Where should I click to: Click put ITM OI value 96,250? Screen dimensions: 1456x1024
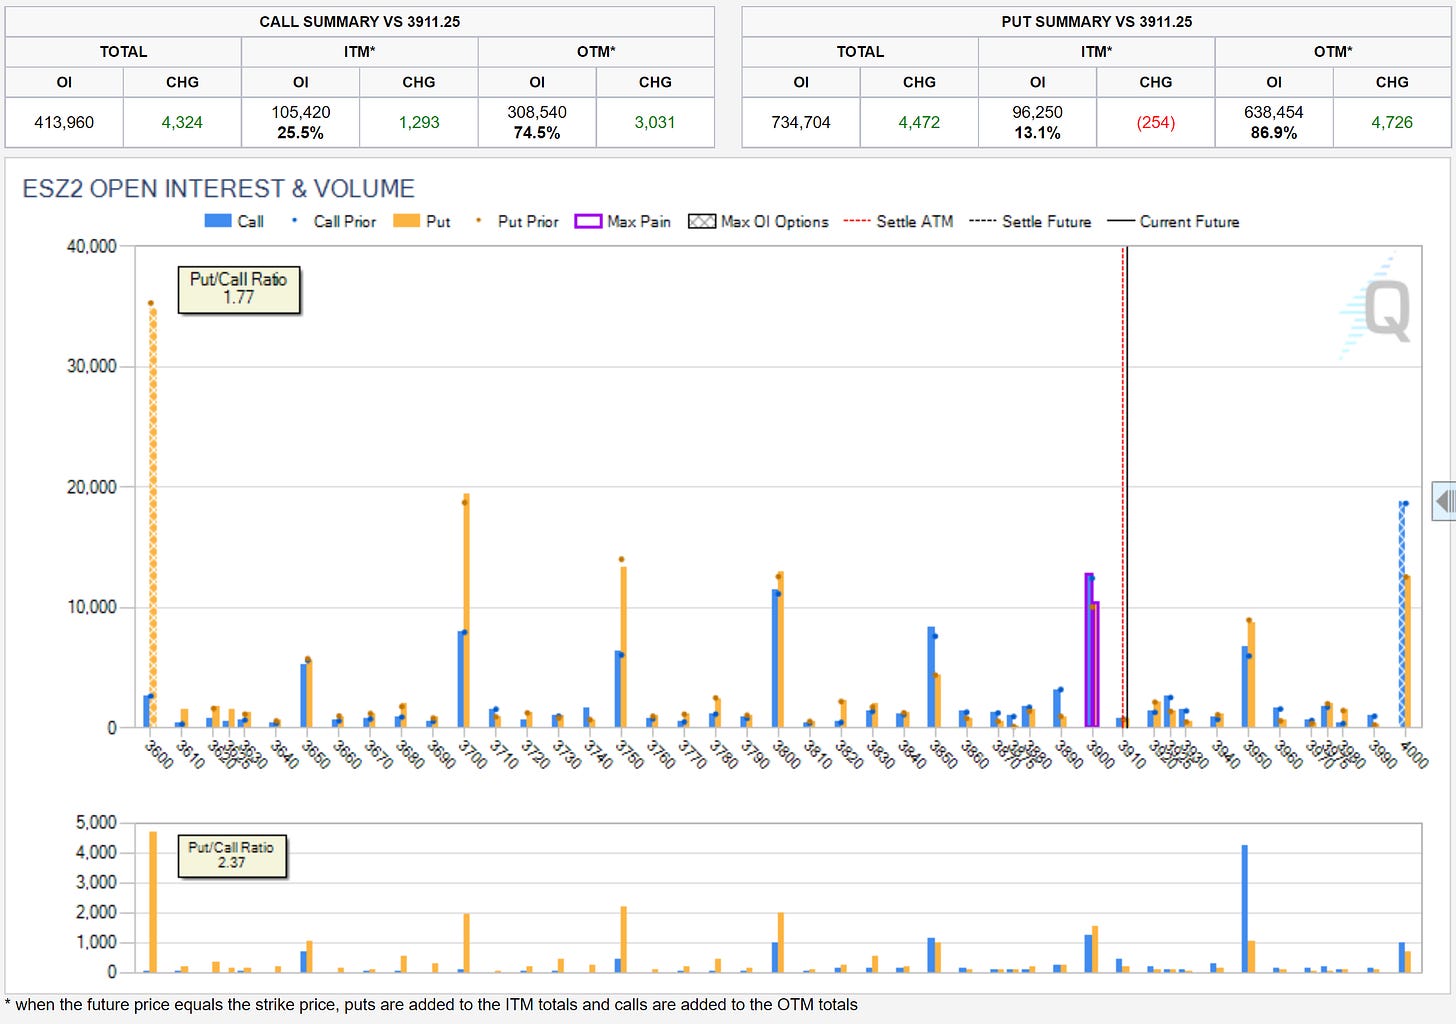1037,112
